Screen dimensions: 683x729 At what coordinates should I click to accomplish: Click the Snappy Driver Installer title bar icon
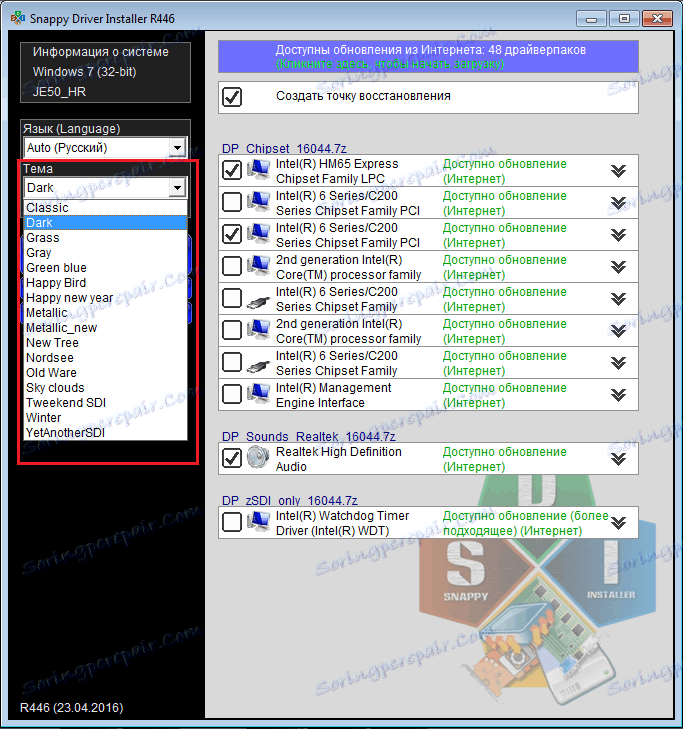click(18, 19)
